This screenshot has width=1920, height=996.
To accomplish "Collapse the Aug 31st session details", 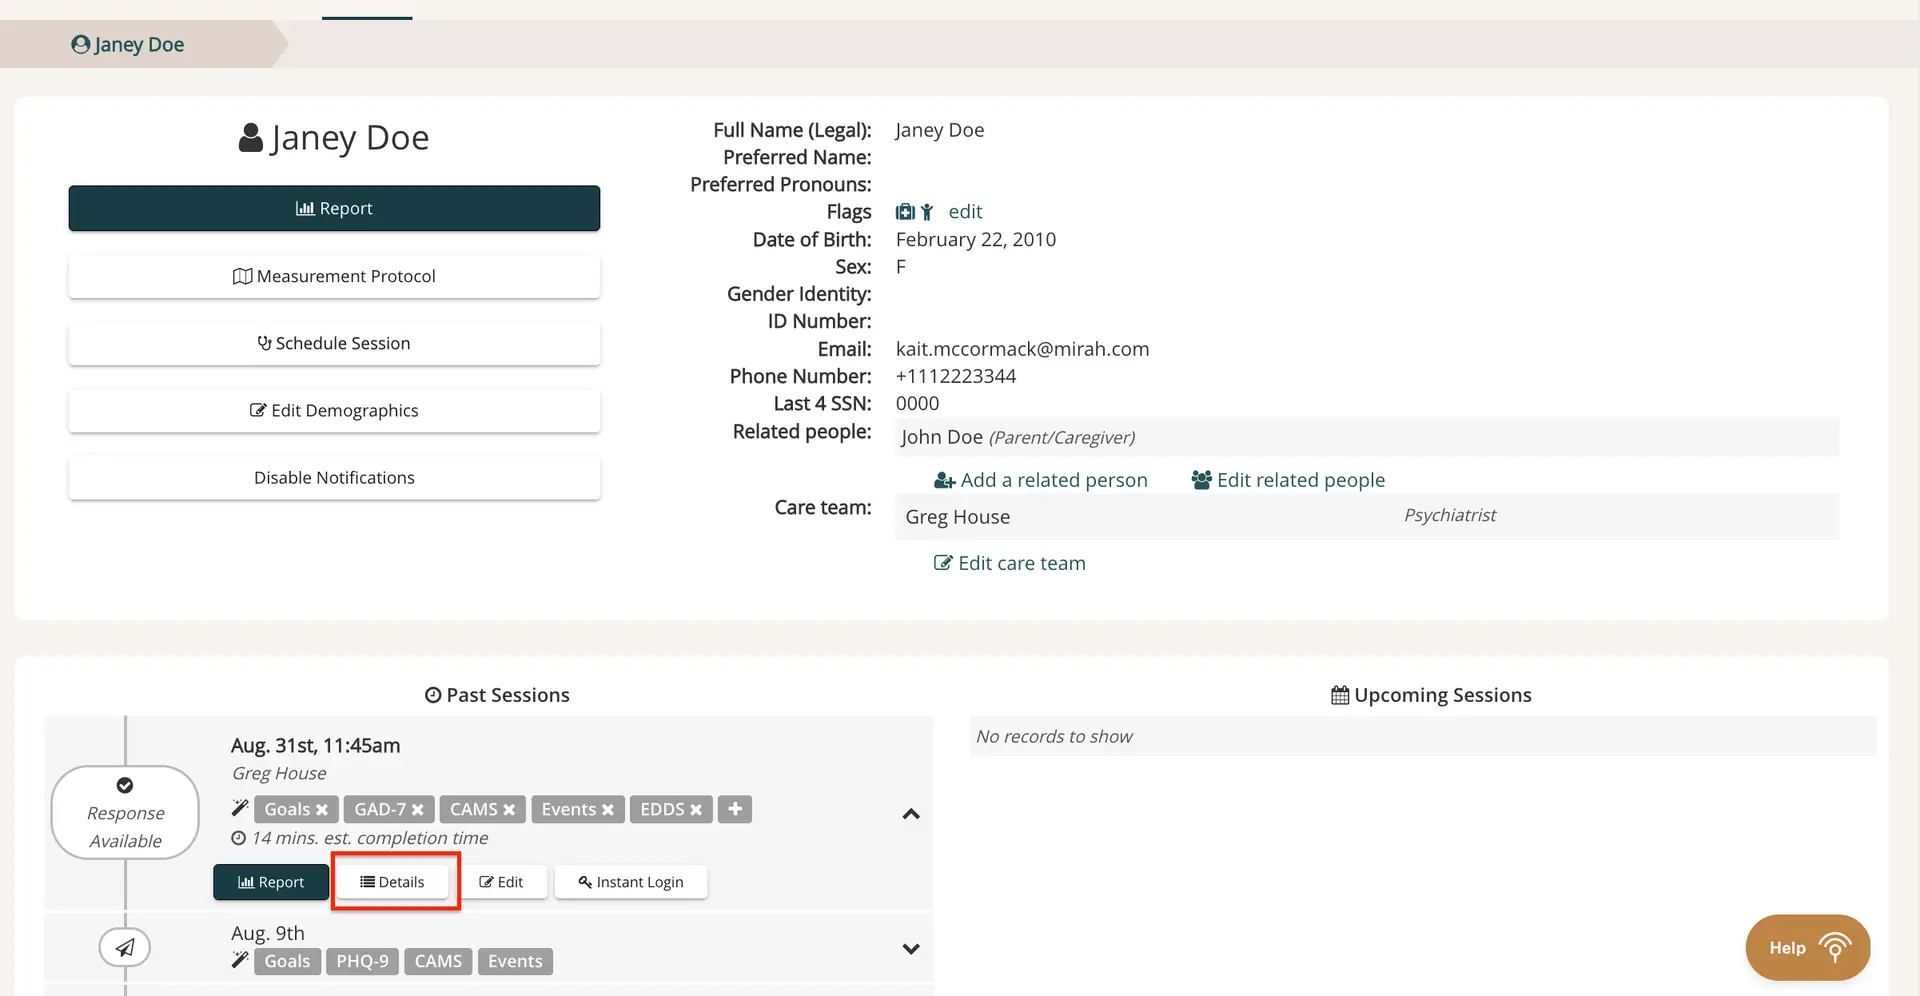I will [x=910, y=814].
